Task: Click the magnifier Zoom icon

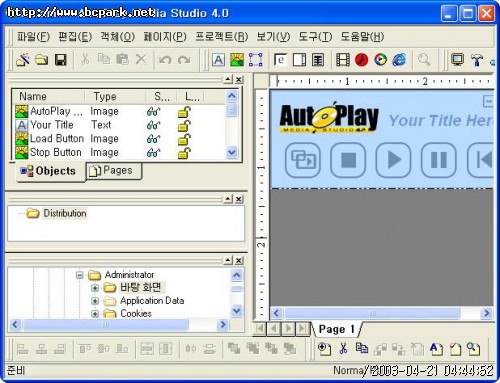Action: (424, 60)
